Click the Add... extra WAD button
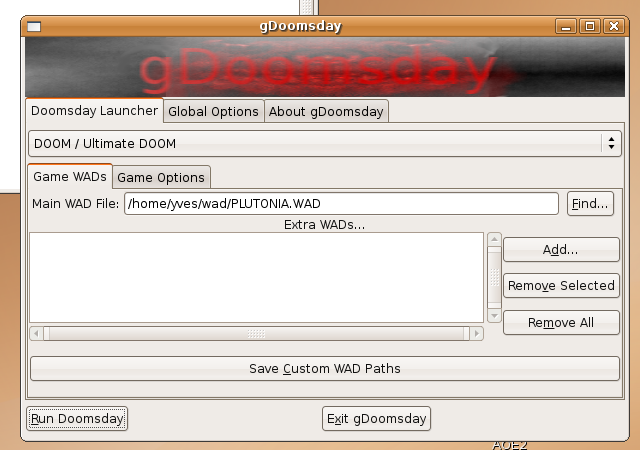This screenshot has height=450, width=640. tap(561, 250)
